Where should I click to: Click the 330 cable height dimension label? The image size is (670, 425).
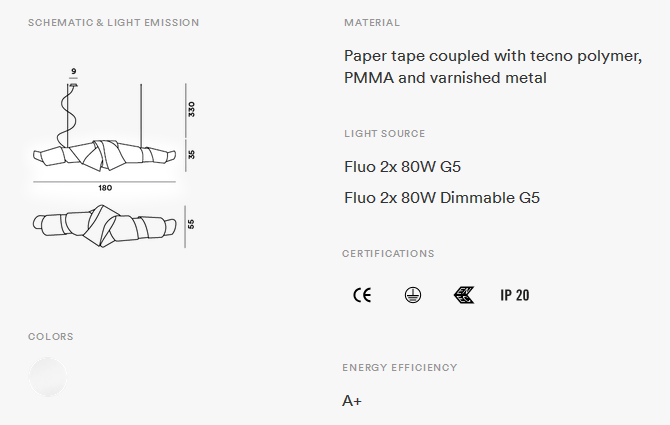[191, 109]
